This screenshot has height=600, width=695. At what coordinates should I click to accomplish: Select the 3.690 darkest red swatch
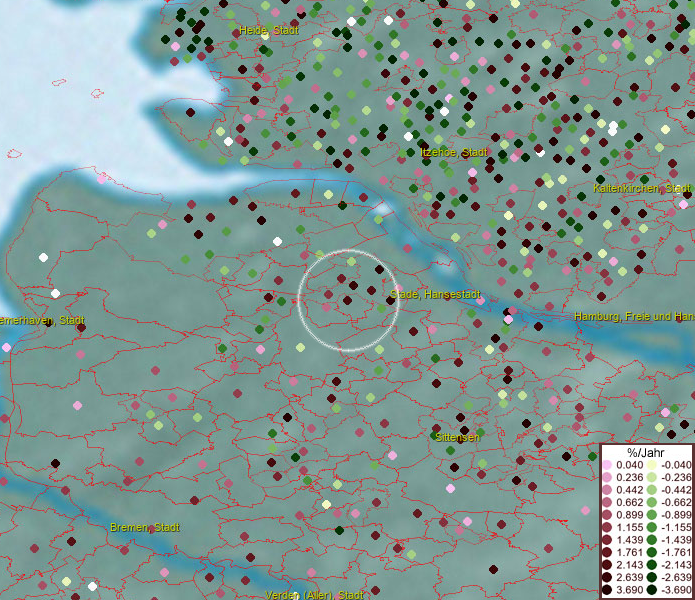pyautogui.click(x=607, y=590)
